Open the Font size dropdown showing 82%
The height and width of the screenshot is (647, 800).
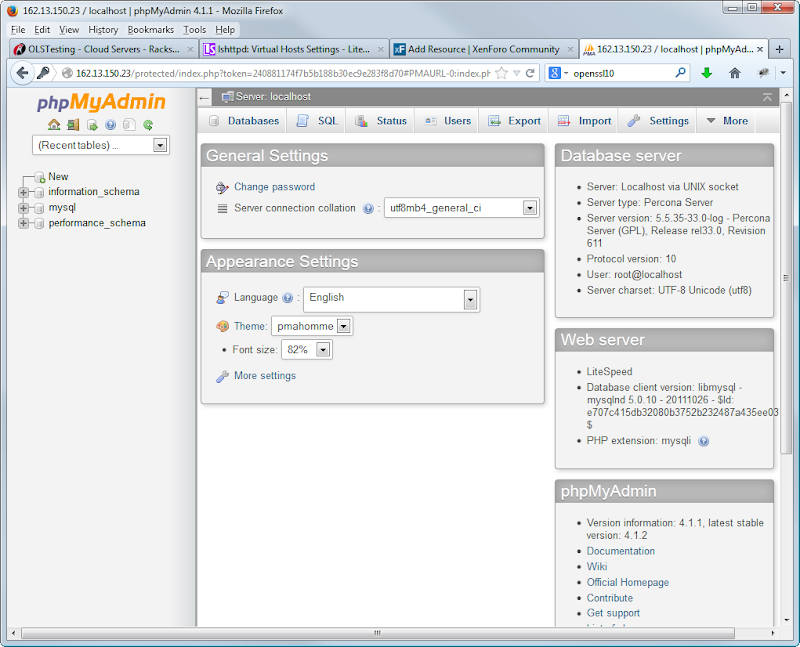click(x=307, y=350)
